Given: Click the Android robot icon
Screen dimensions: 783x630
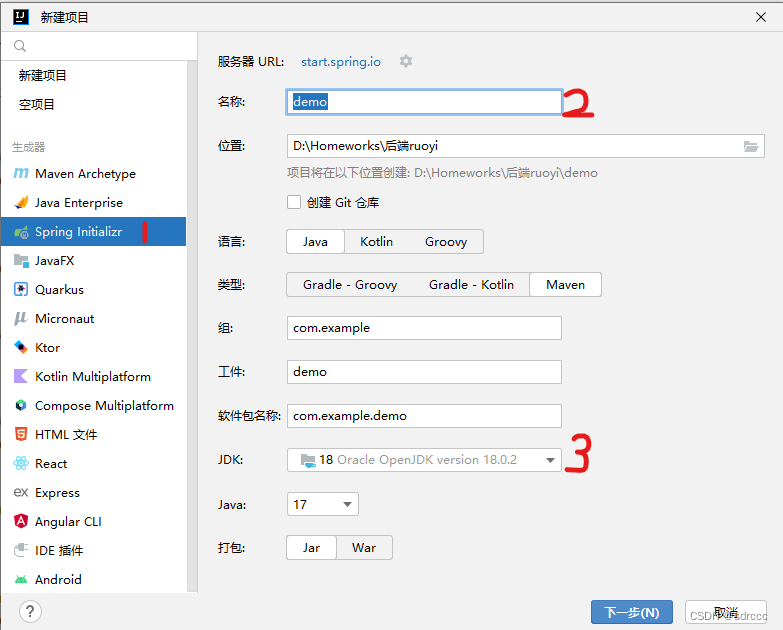Looking at the screenshot, I should click(21, 580).
